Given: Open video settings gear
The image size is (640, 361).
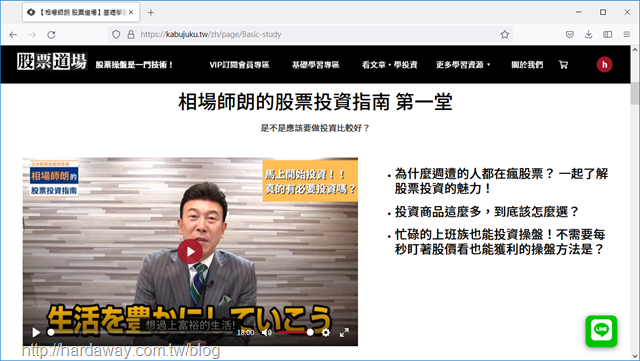Looking at the screenshot, I should click(326, 333).
